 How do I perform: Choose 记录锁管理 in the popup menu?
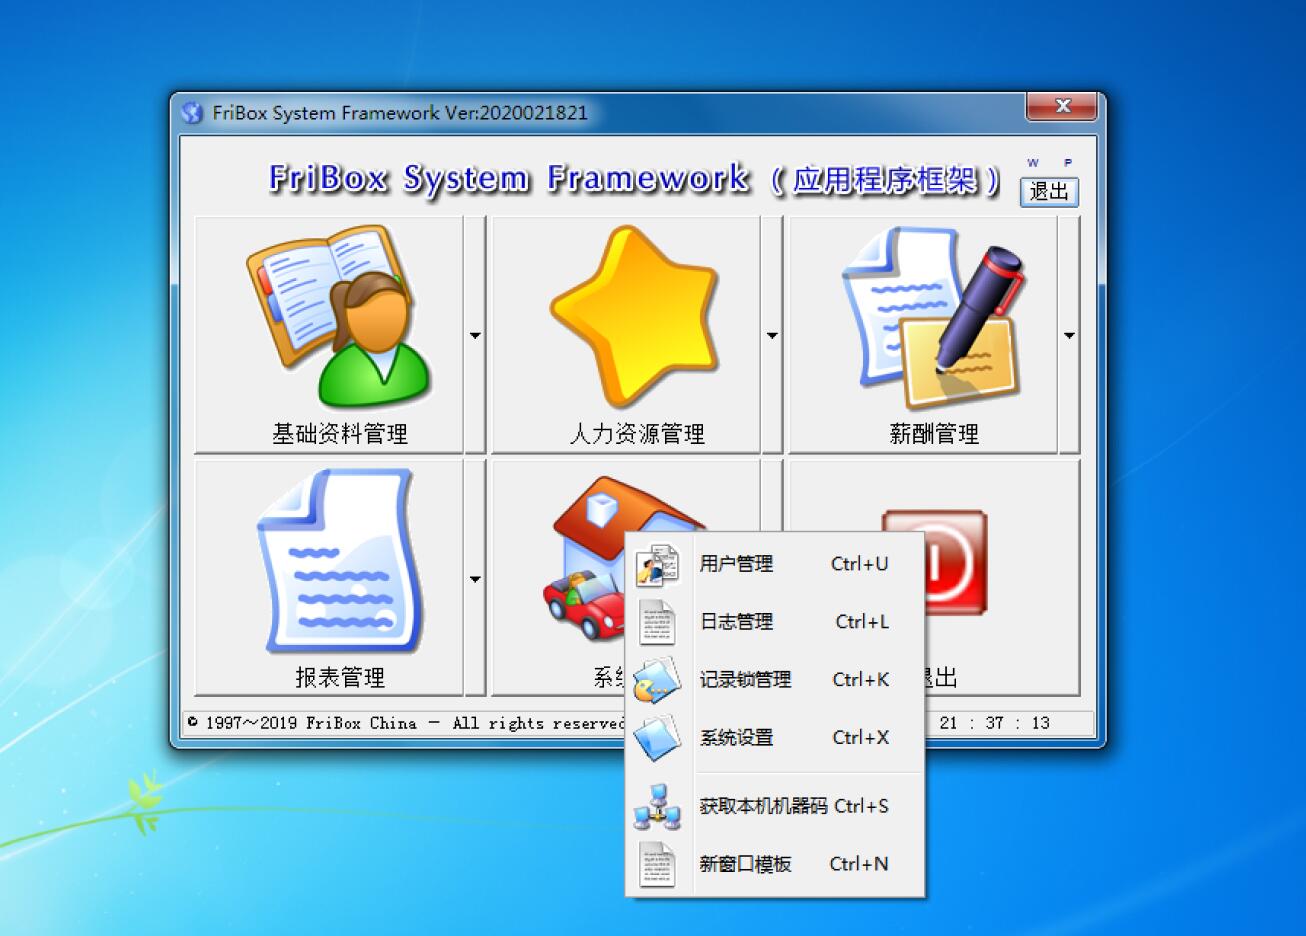775,680
